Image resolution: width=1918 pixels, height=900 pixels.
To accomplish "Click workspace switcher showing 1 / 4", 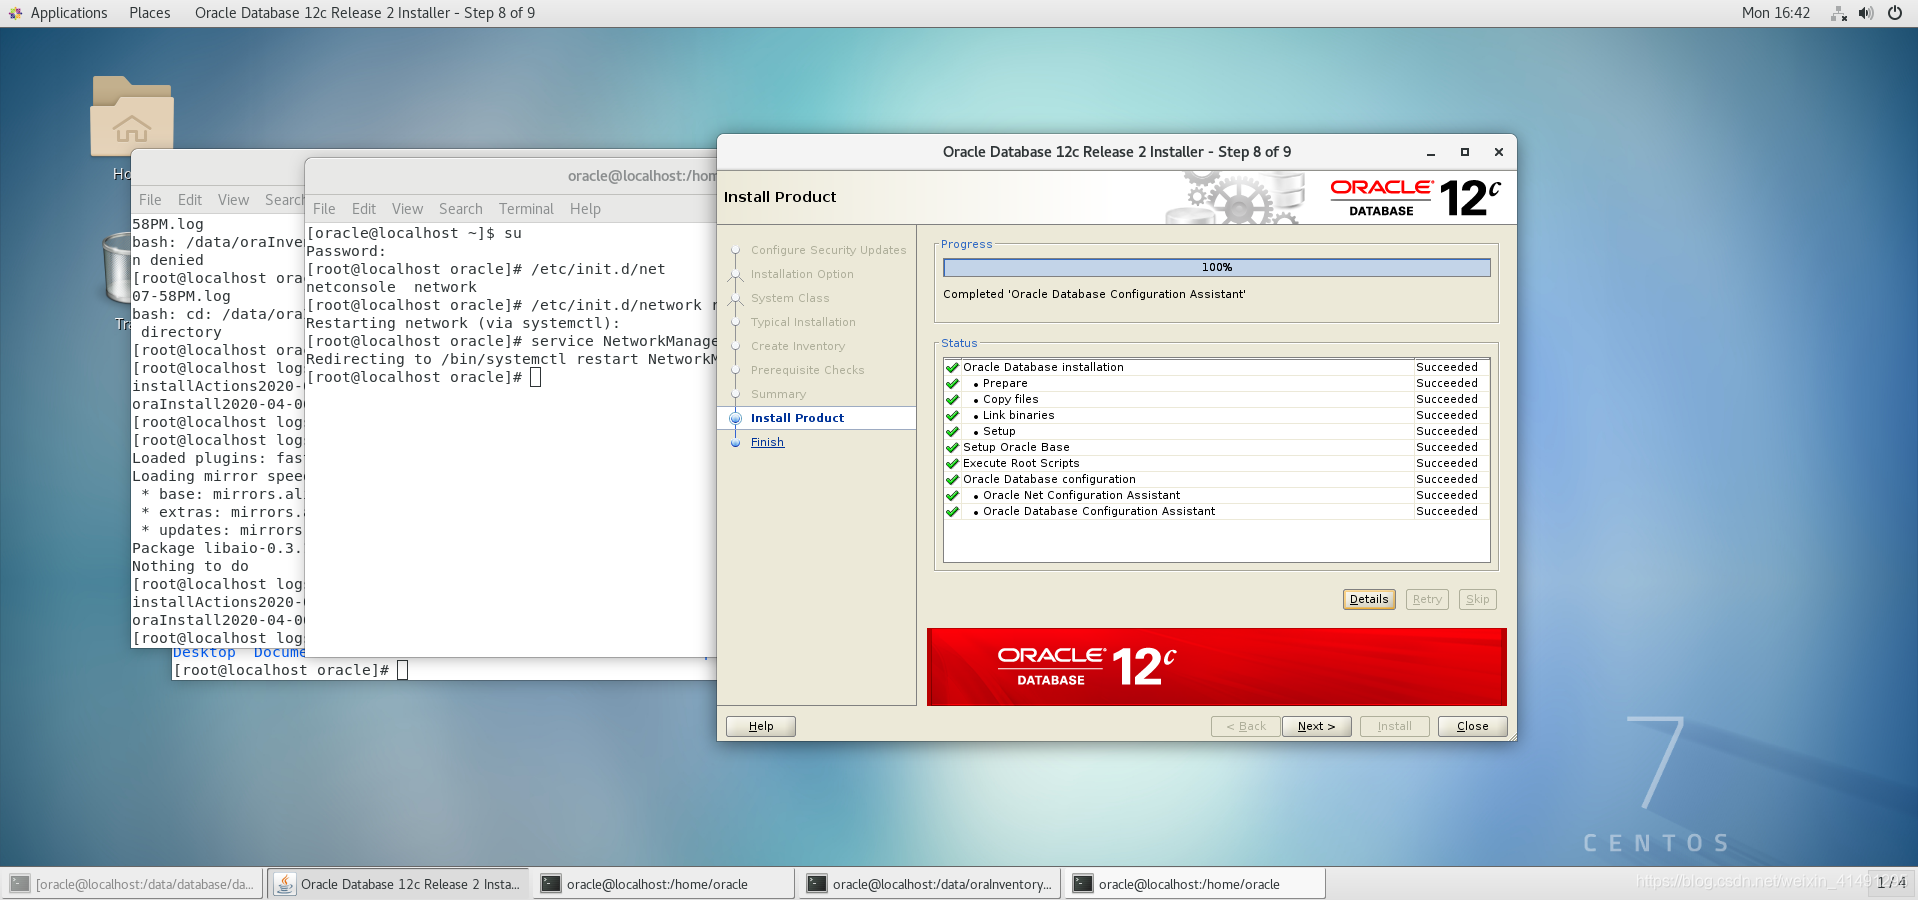I will (x=1891, y=883).
